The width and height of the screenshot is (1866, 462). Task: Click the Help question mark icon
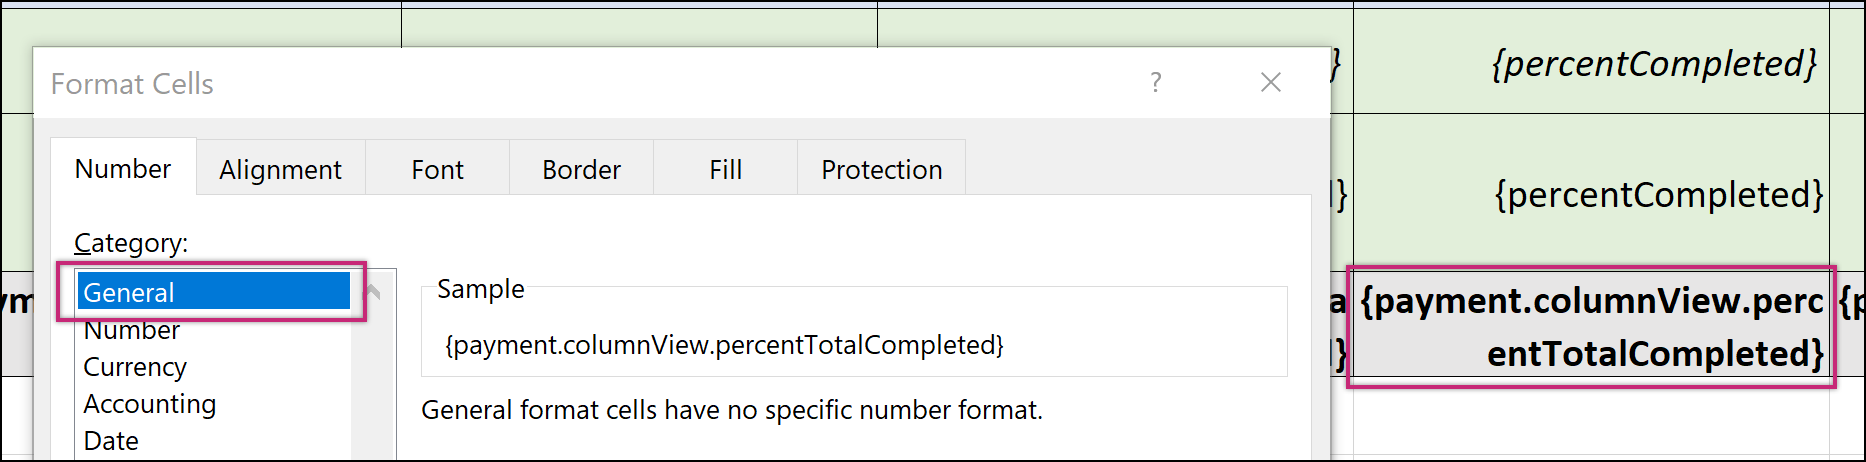tap(1156, 82)
